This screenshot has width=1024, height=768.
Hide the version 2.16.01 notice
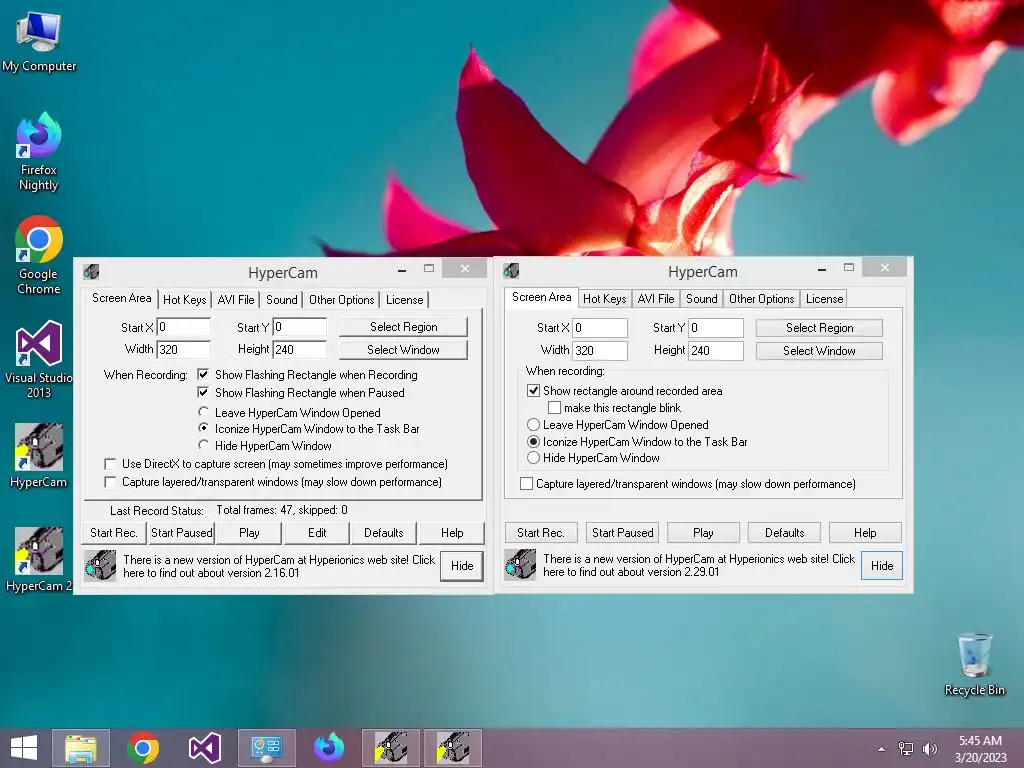462,566
